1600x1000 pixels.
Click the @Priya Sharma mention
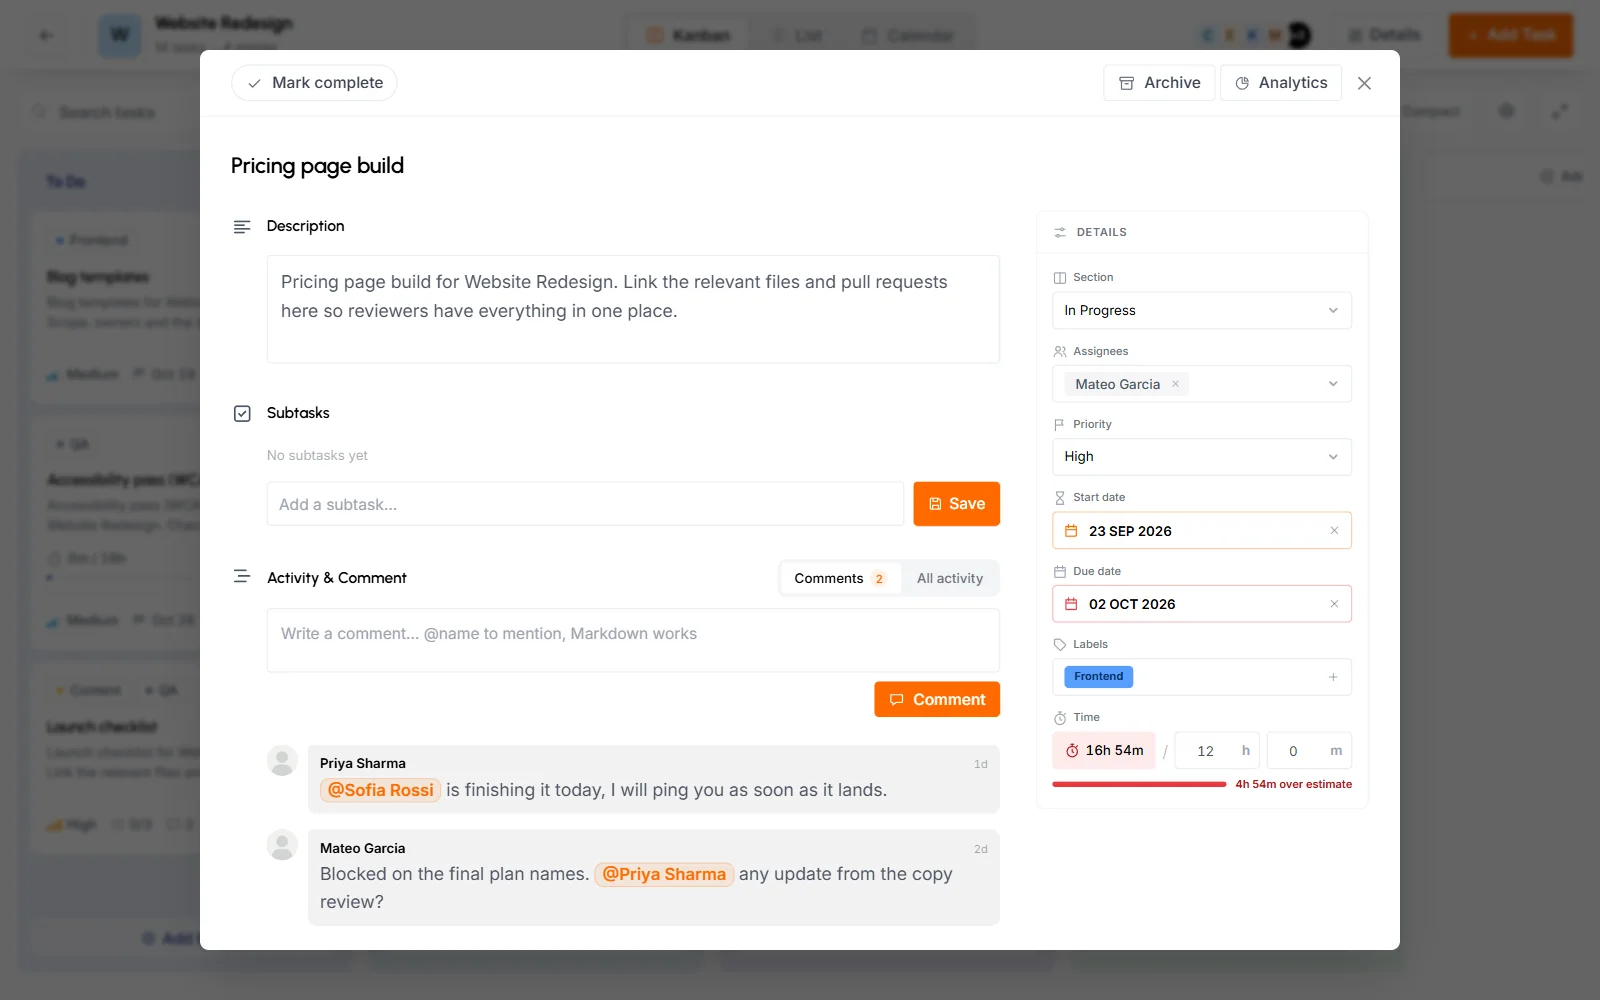(x=664, y=874)
